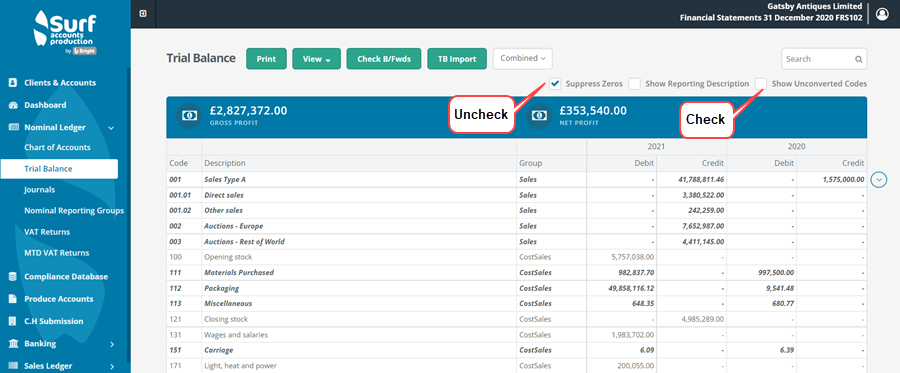Check Show Unconverted Codes checkbox

tap(761, 84)
